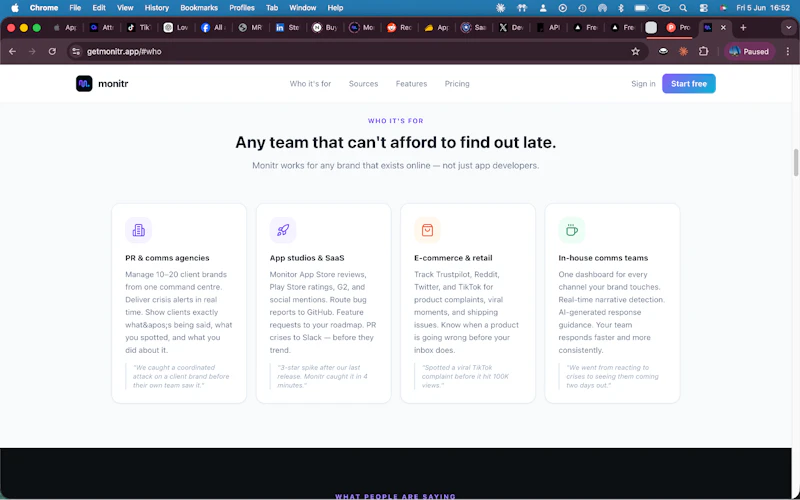
Task: Click the In-house comms teams heading
Action: point(603,258)
